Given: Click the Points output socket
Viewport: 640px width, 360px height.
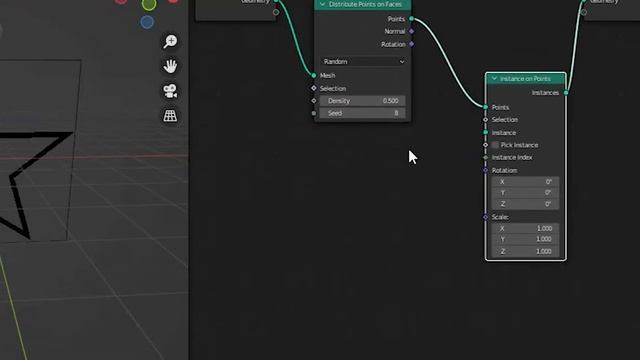Looking at the screenshot, I should pyautogui.click(x=411, y=19).
